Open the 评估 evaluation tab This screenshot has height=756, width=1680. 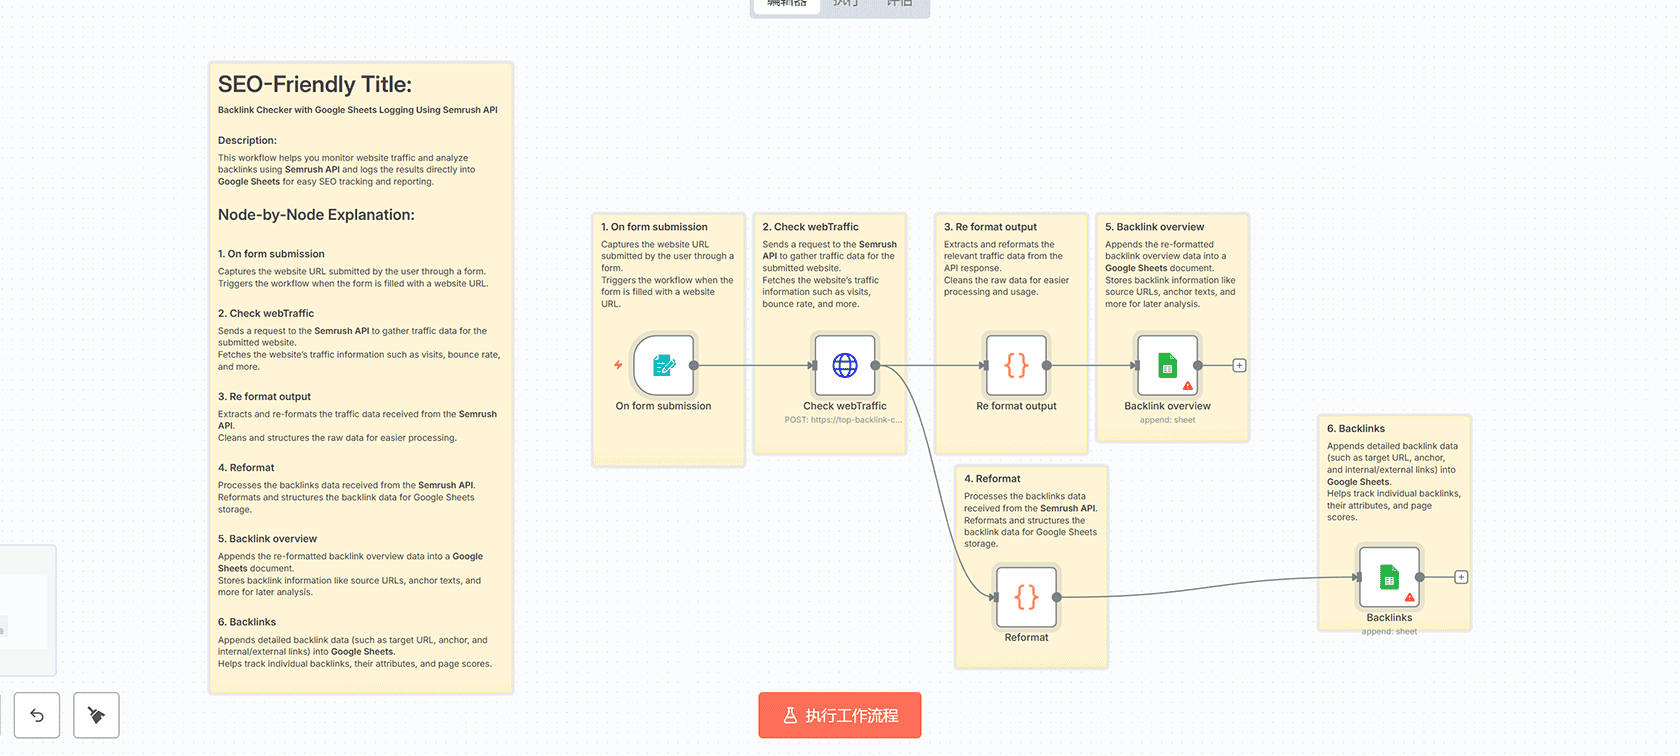pos(899,4)
